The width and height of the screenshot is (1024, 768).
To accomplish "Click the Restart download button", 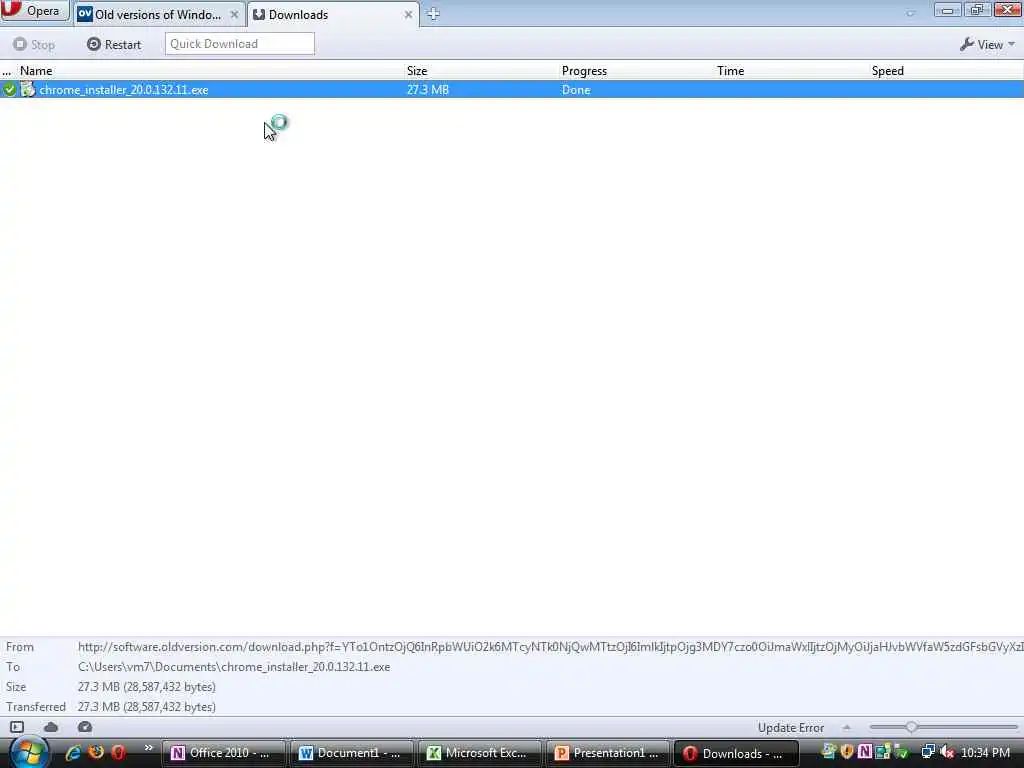I will click(x=114, y=44).
